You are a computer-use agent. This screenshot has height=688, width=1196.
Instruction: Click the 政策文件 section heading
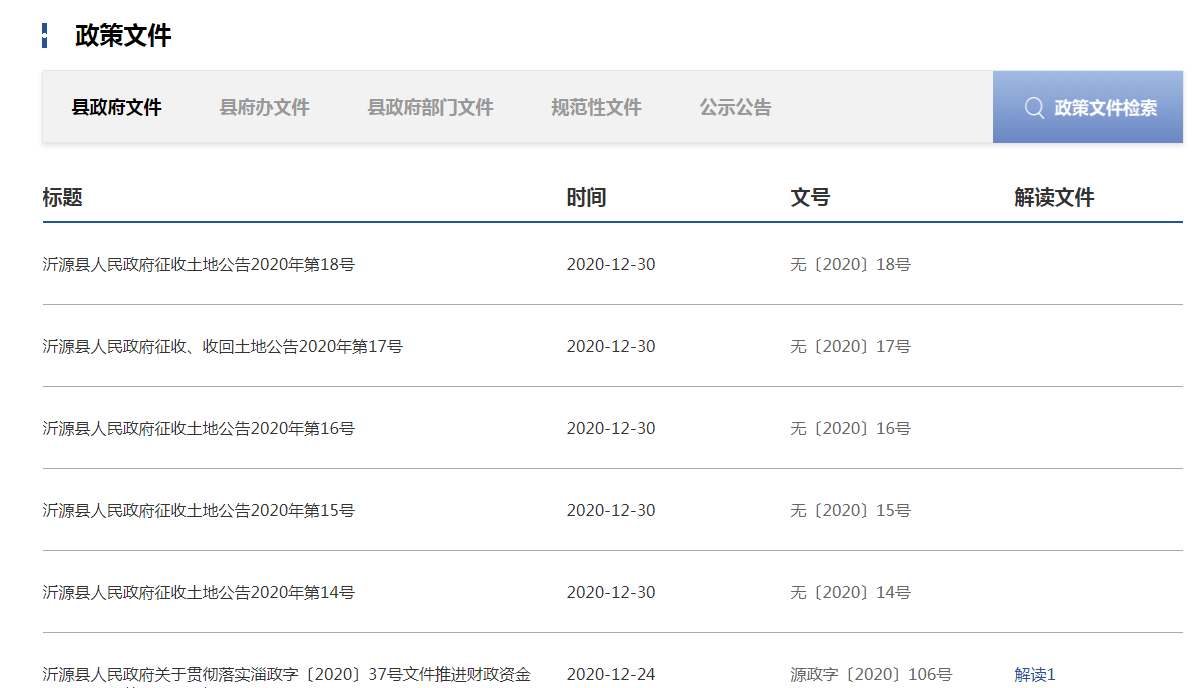[123, 36]
